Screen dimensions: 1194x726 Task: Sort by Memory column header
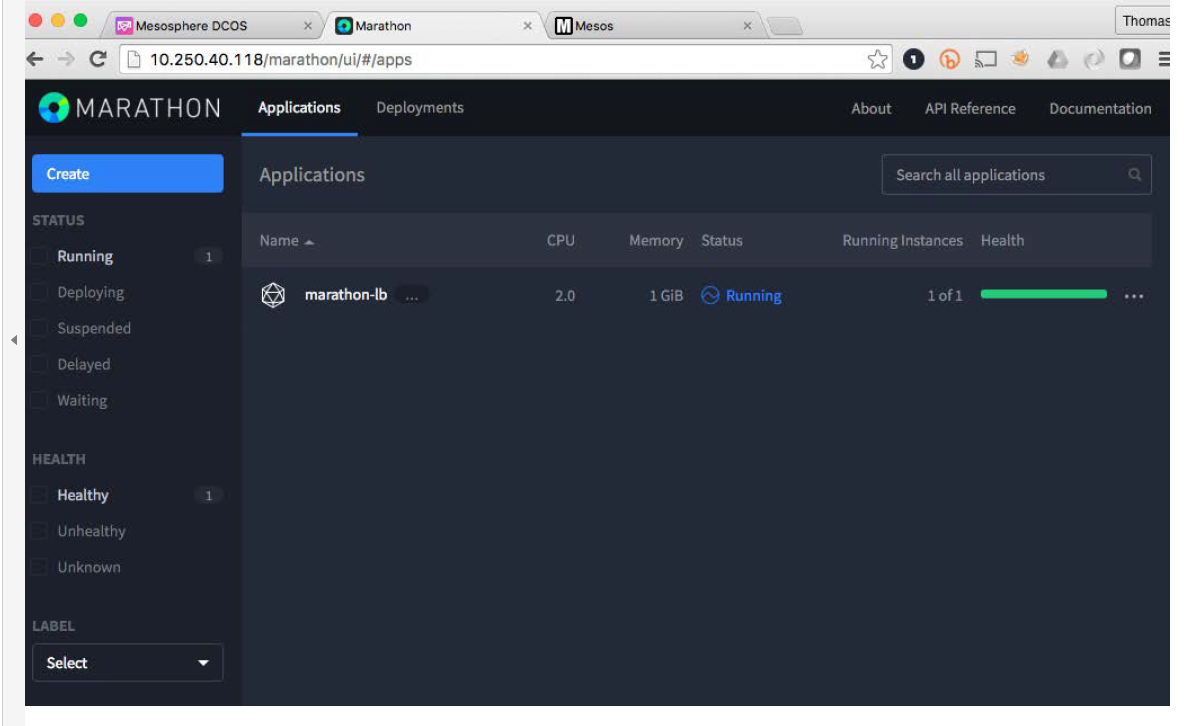coord(656,241)
